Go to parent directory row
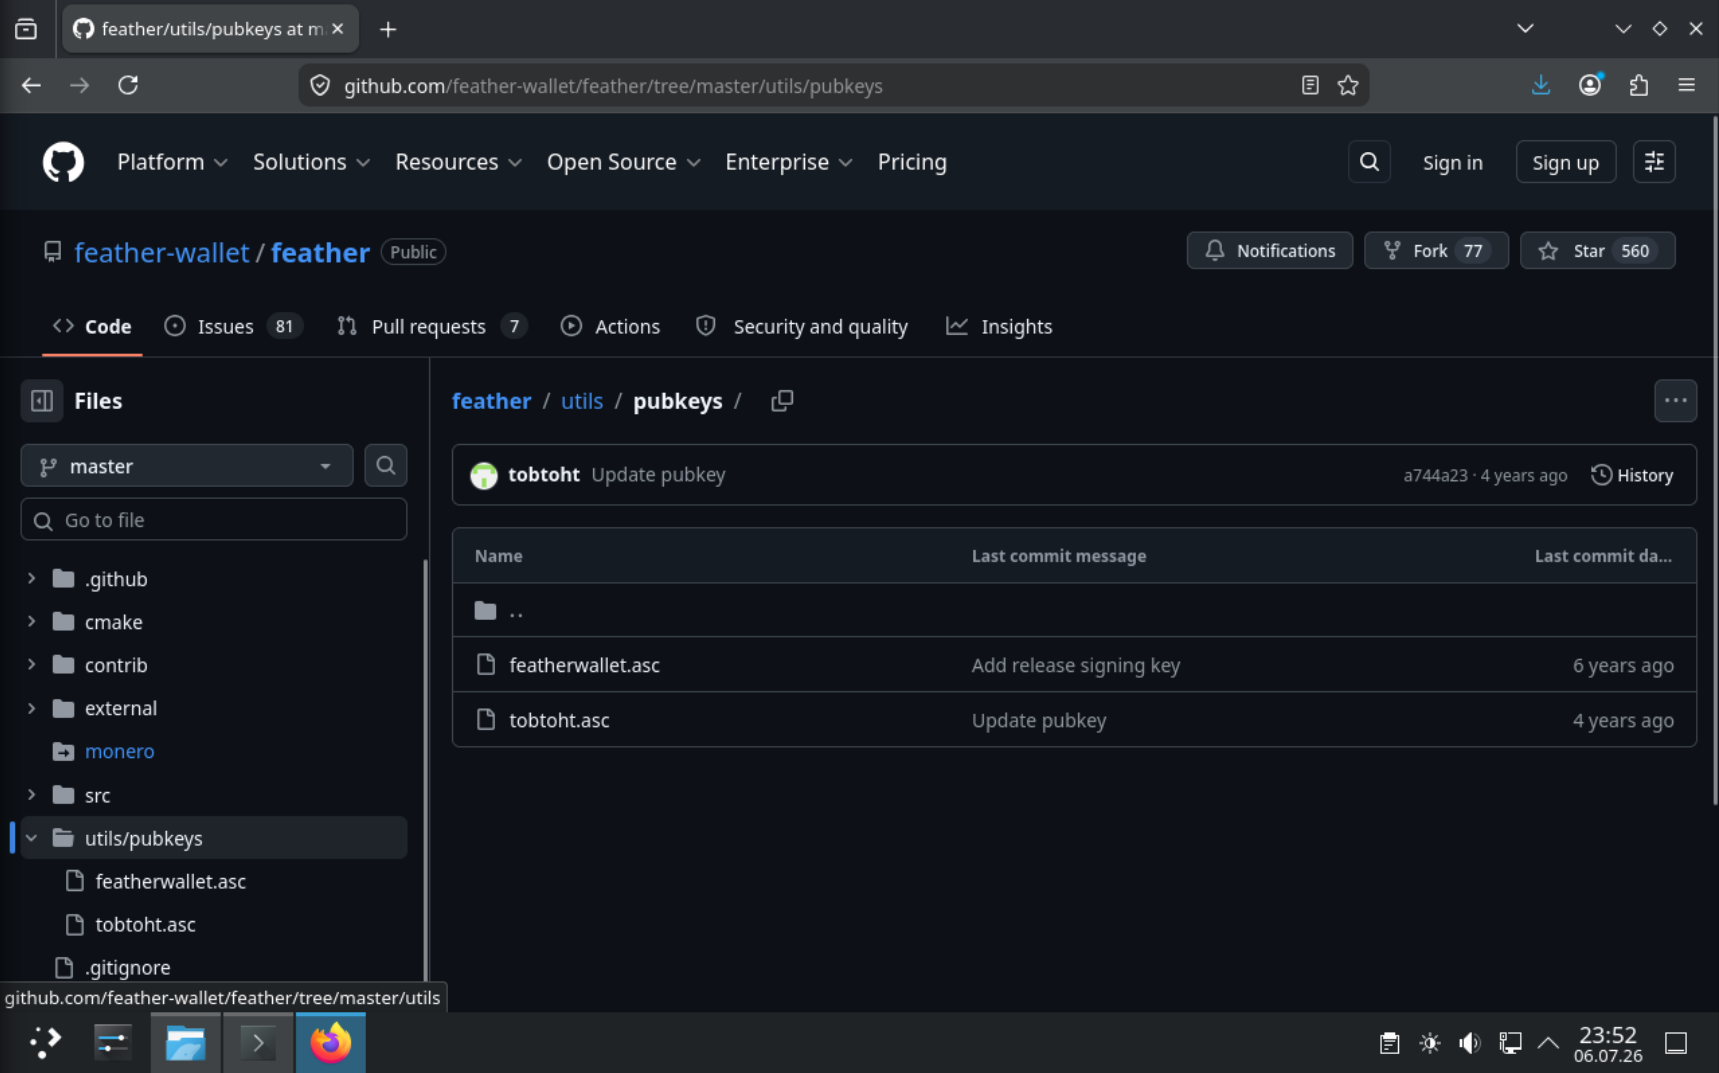 [1074, 610]
